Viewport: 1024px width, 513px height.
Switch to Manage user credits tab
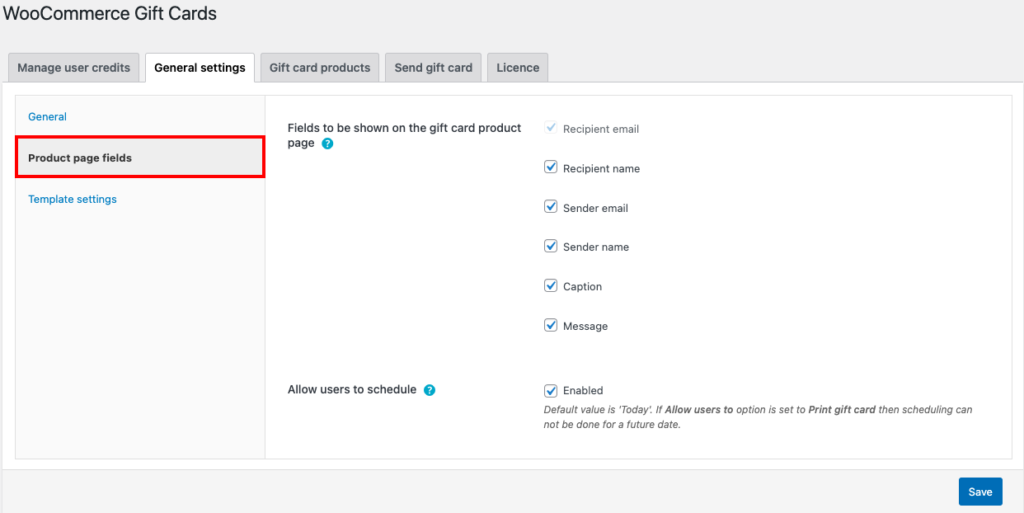[74, 68]
